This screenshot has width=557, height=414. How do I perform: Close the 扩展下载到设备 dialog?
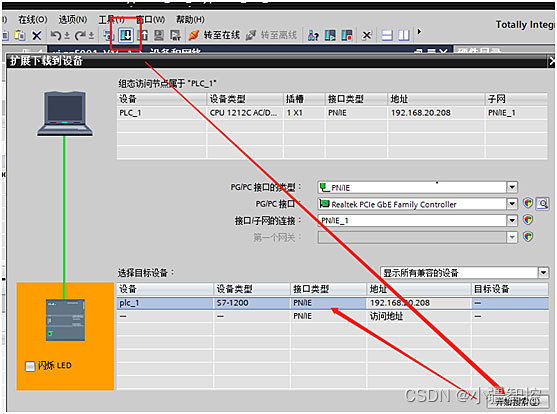point(551,62)
